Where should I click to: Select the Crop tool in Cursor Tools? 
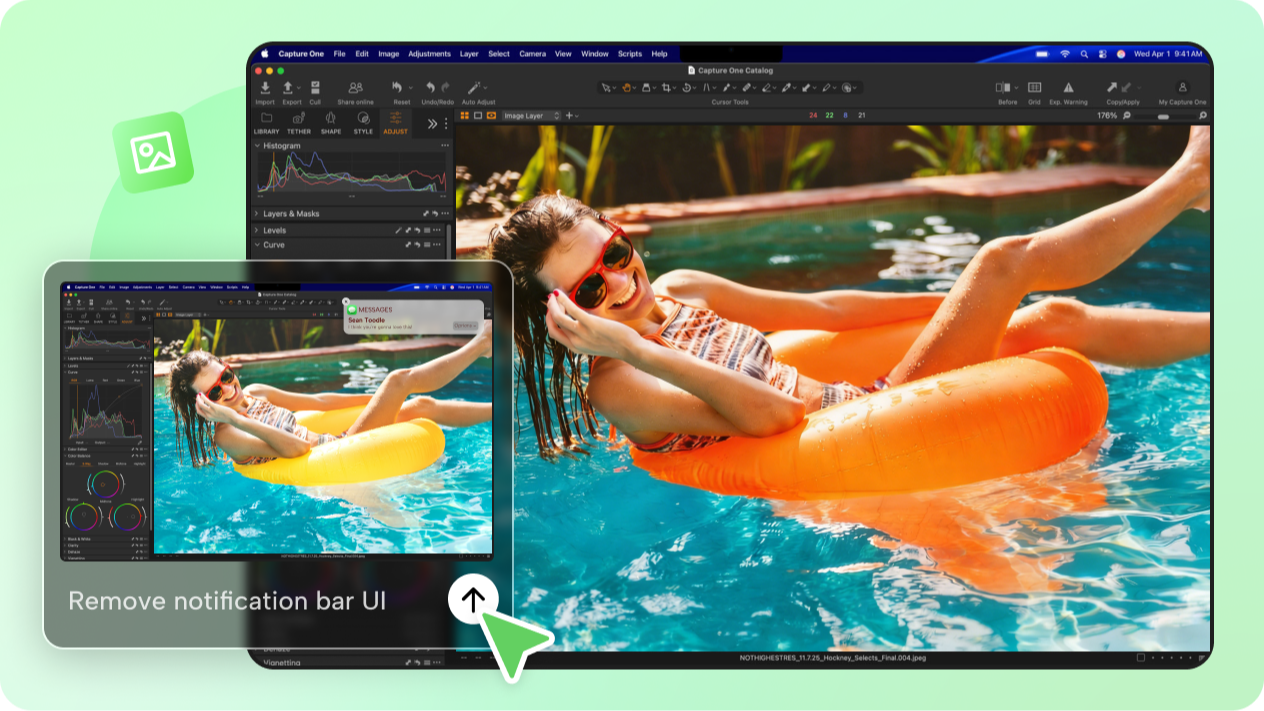tap(666, 88)
